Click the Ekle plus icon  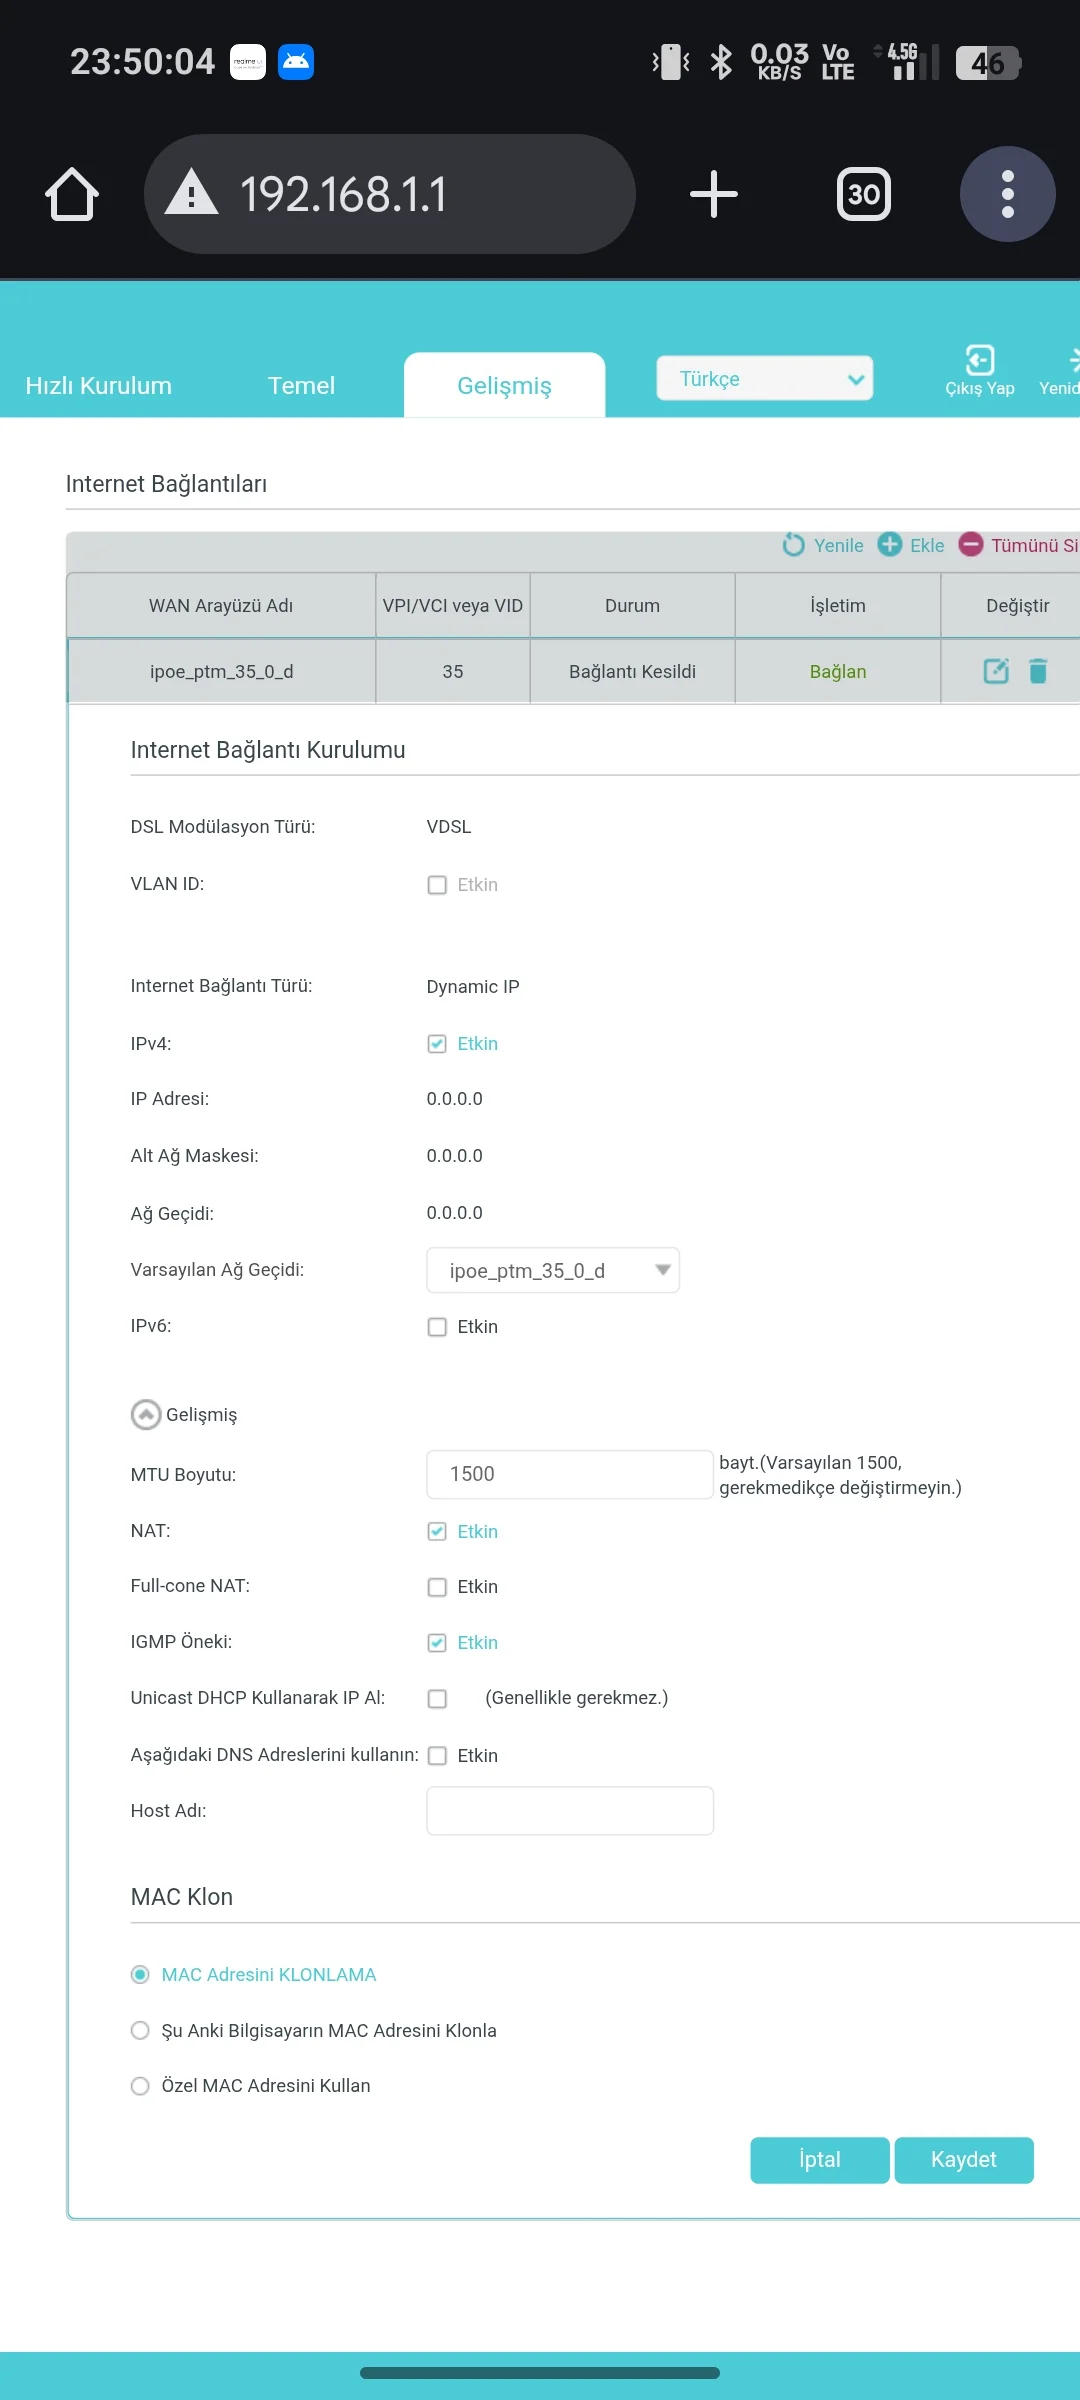point(890,544)
